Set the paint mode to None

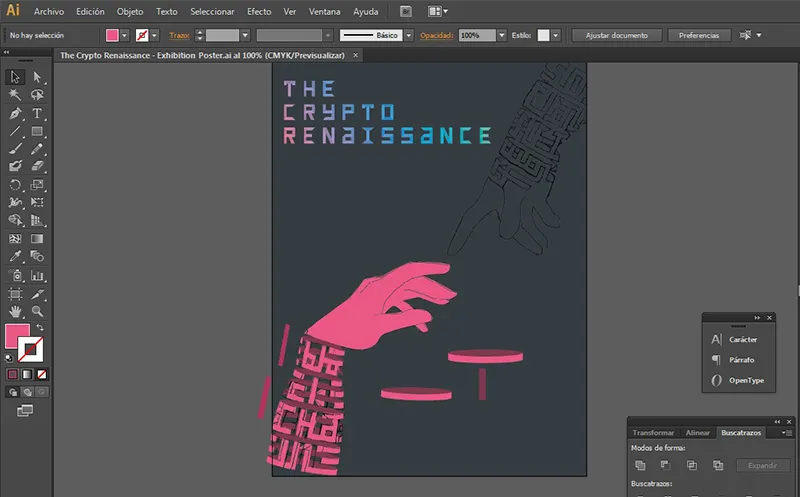[41, 374]
